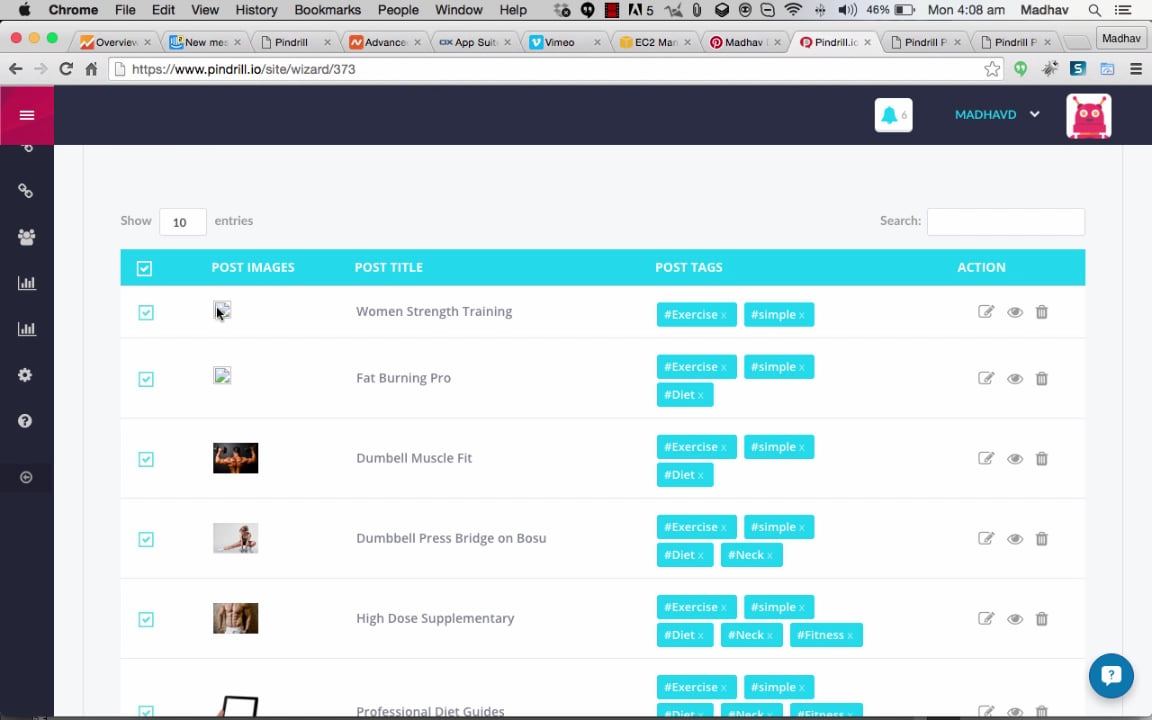Reload the page in Chrome

coord(66,69)
